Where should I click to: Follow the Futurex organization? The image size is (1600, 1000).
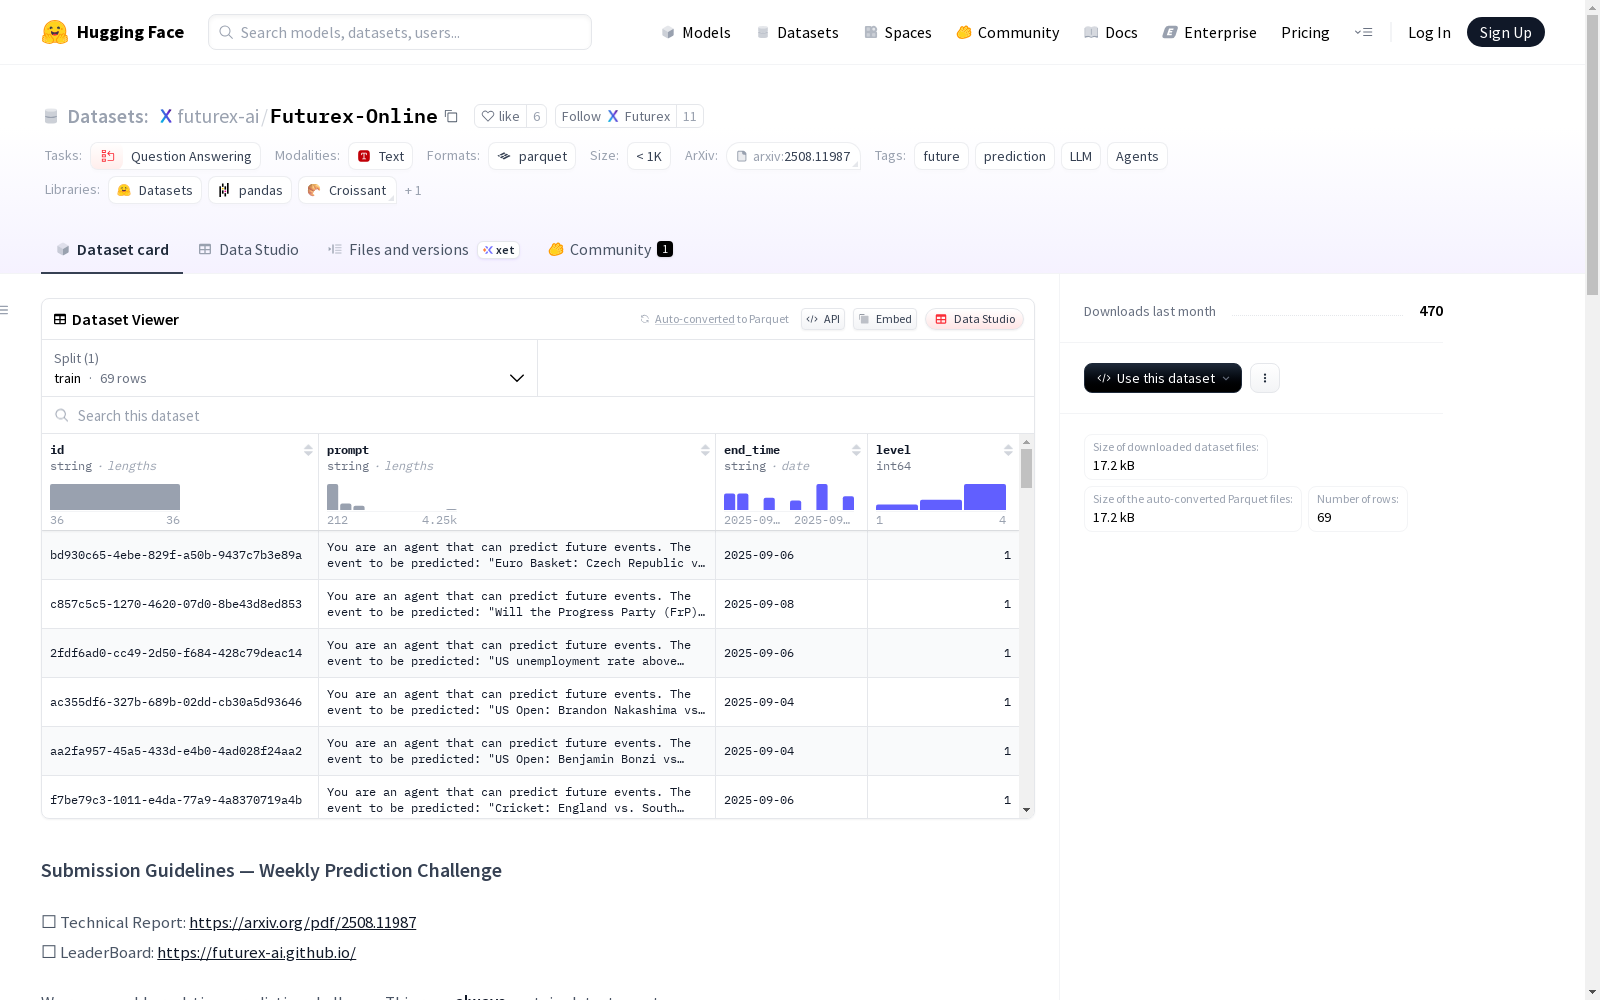[x=616, y=116]
